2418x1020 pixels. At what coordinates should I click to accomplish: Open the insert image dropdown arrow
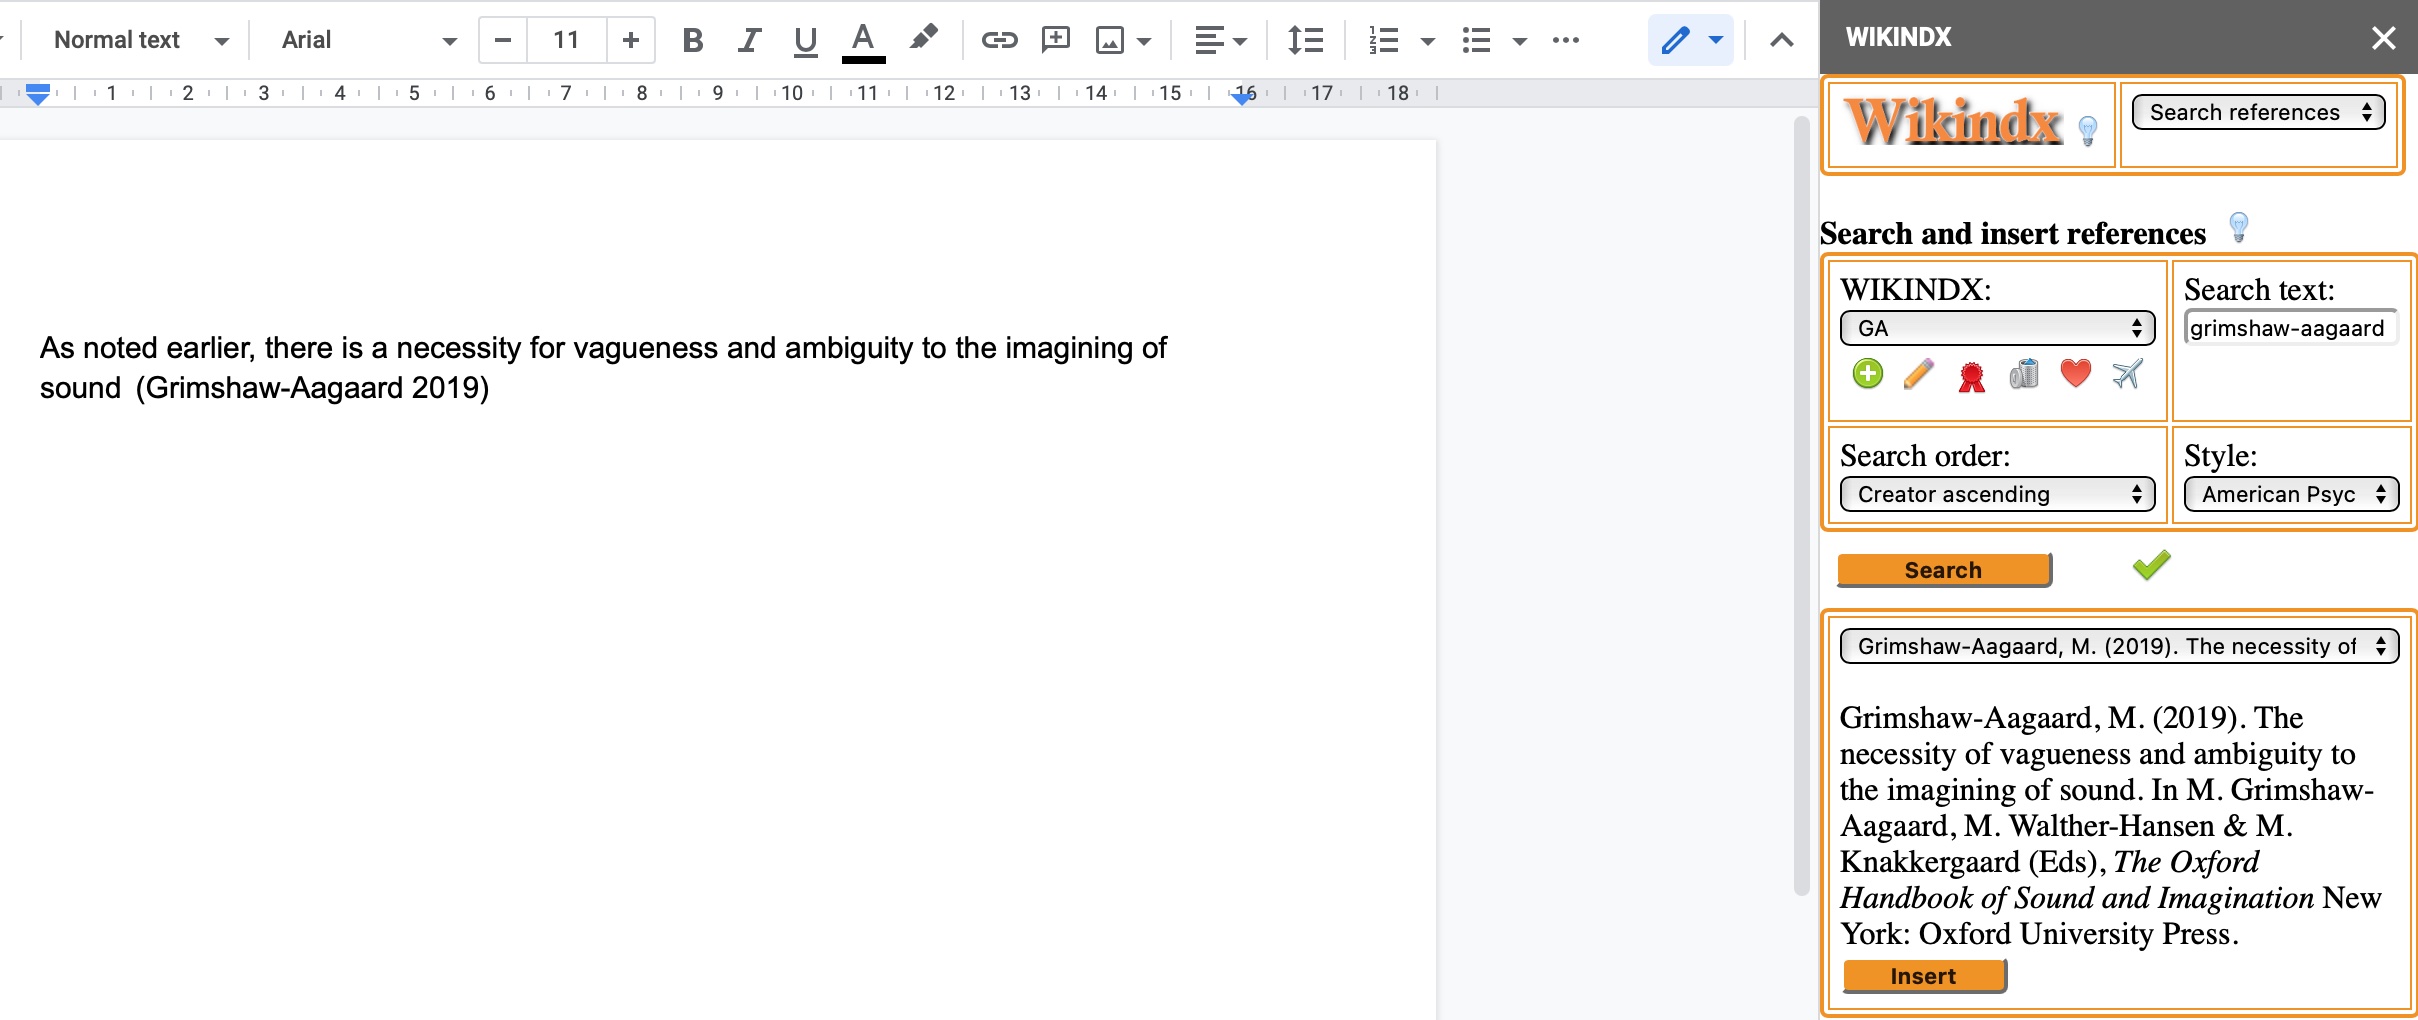pos(1145,41)
